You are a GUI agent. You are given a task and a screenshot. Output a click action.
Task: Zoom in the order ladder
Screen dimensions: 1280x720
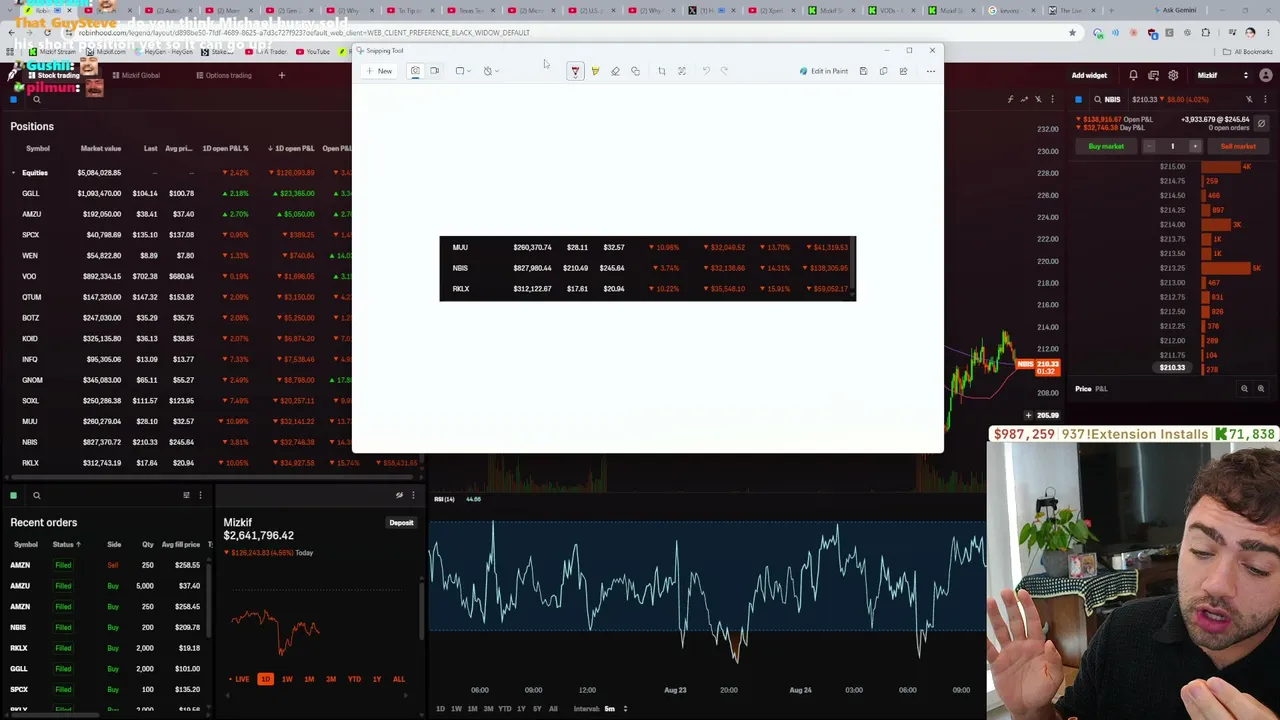point(1260,389)
